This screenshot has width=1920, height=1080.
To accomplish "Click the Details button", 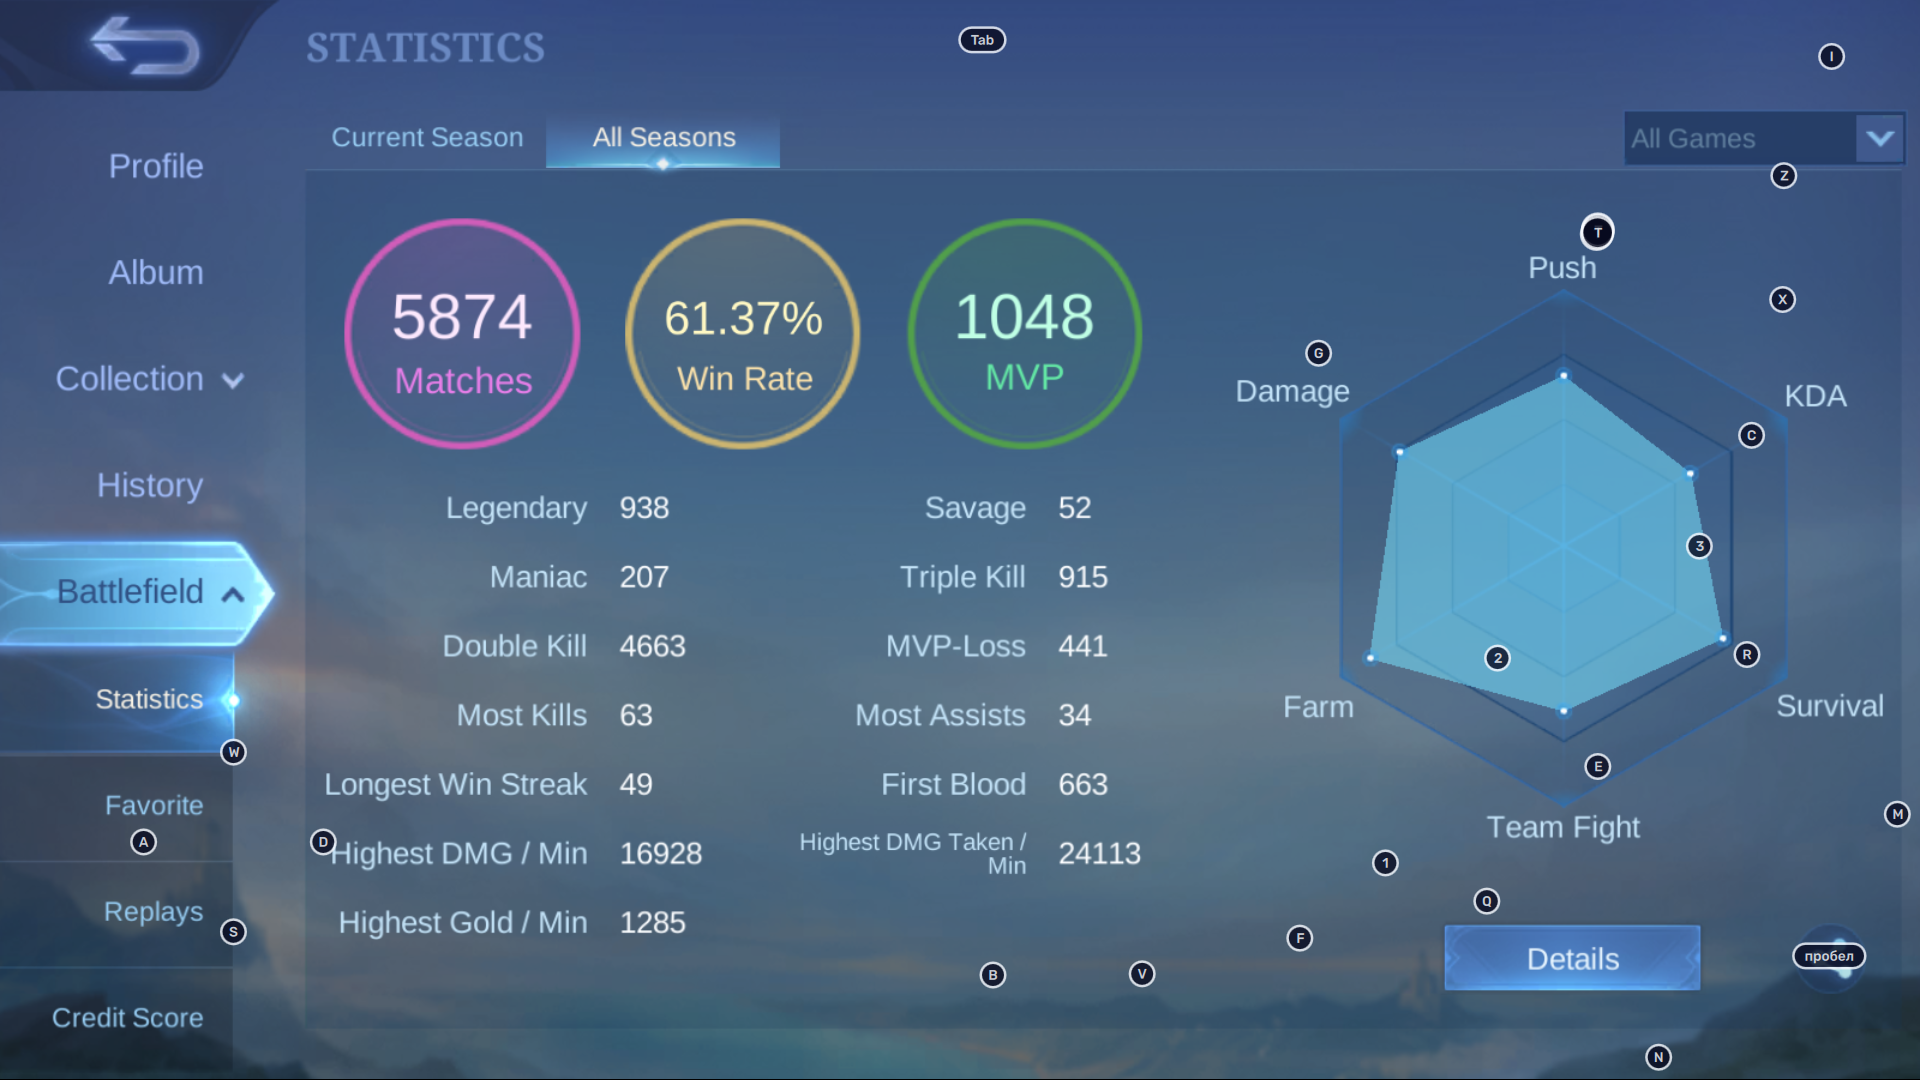I will coord(1572,958).
